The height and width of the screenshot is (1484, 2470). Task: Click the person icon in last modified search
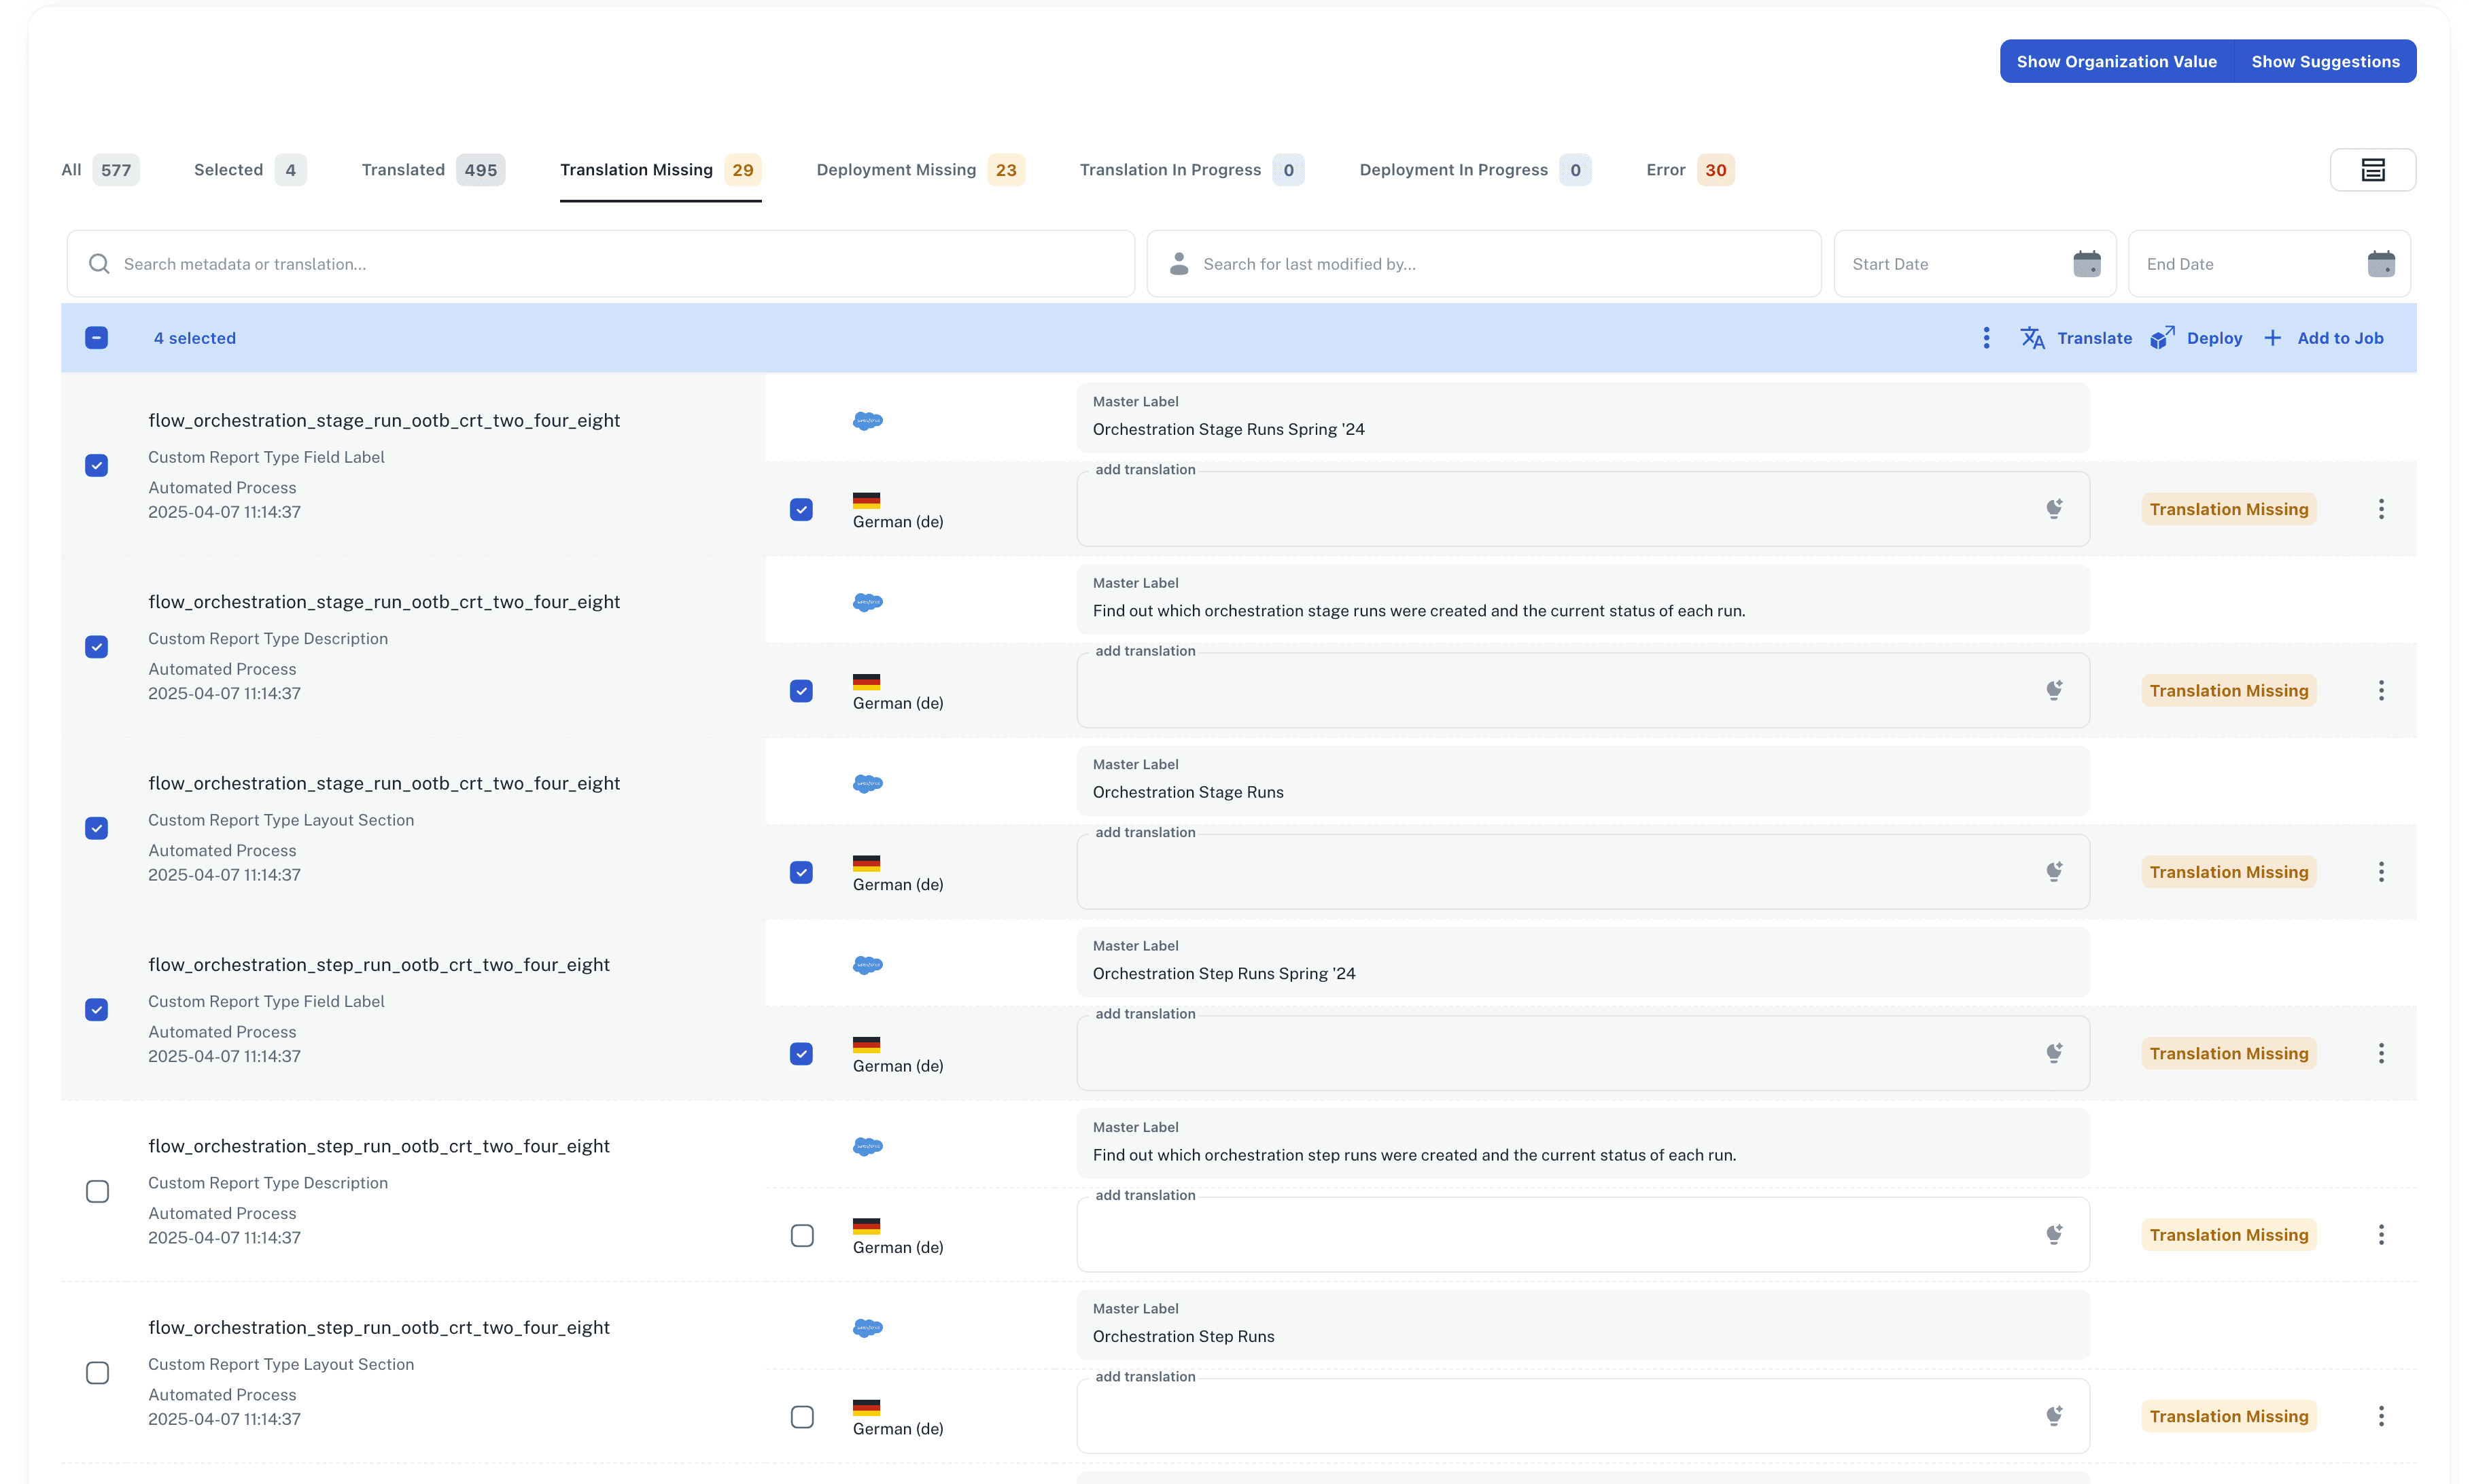1179,264
